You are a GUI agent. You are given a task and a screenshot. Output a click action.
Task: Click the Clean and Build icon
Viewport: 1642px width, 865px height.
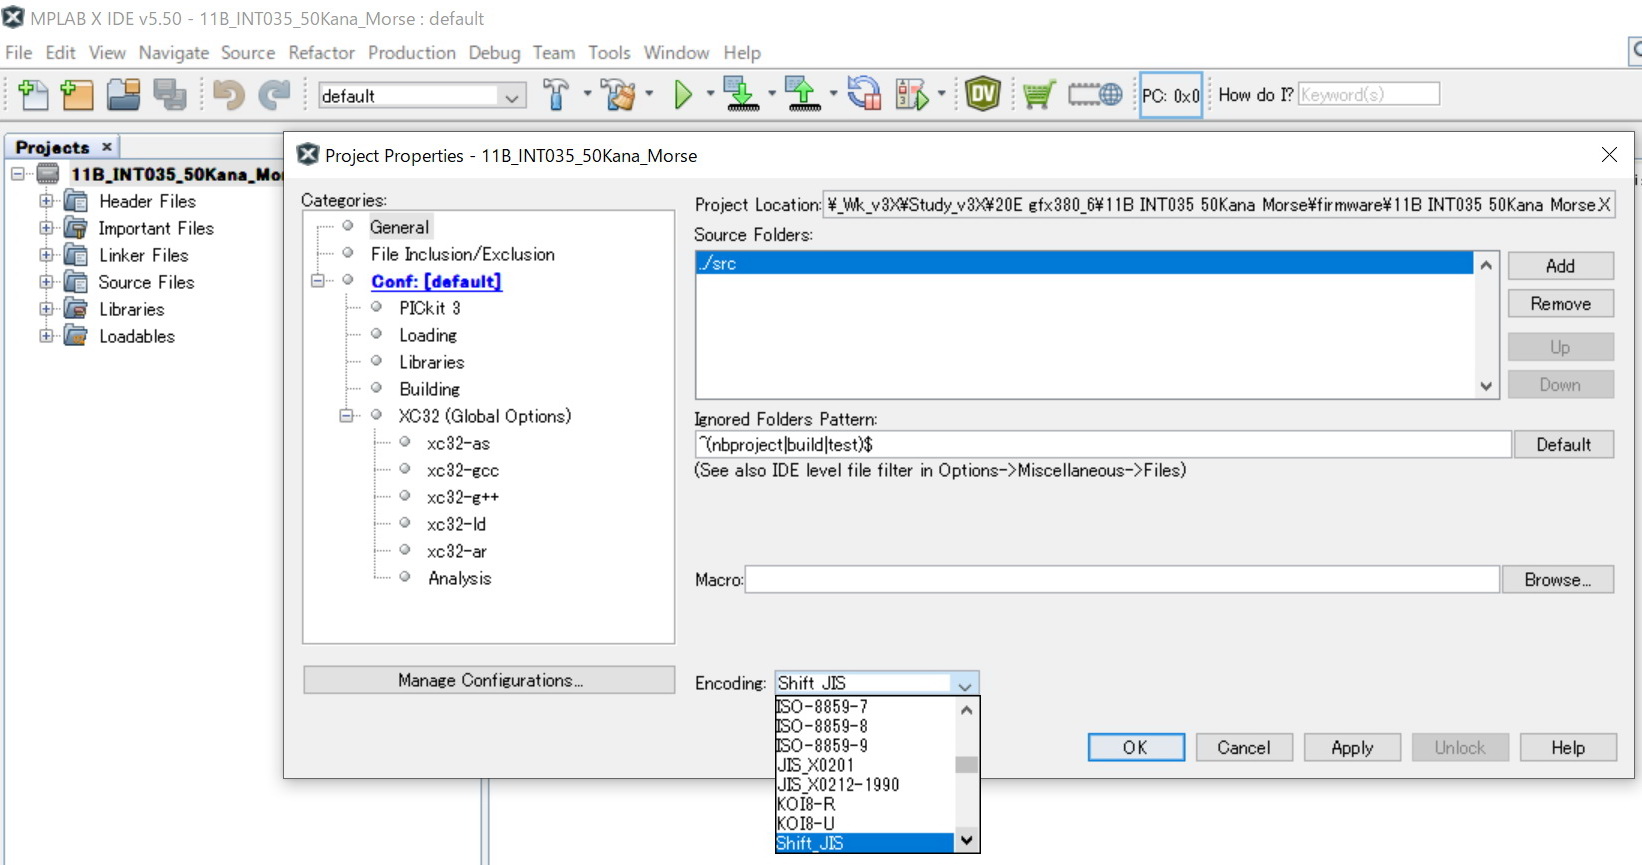(x=619, y=95)
